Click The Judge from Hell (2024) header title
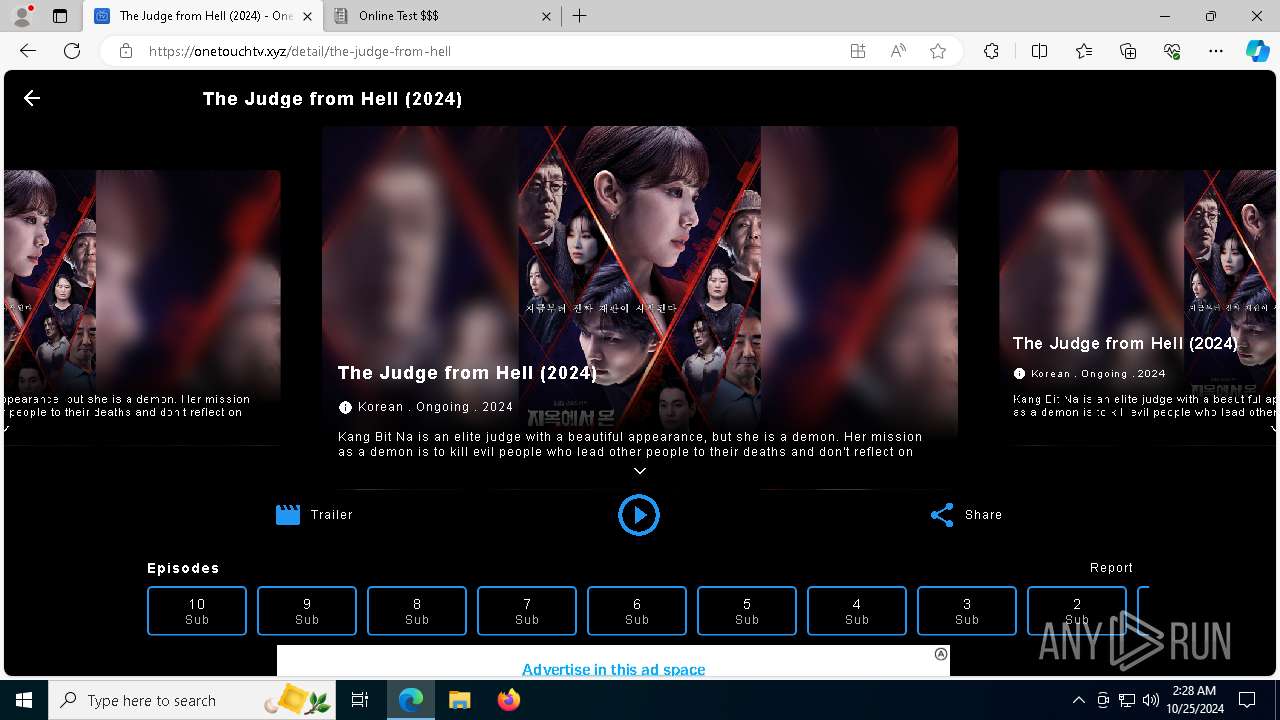The image size is (1280, 720). (332, 99)
